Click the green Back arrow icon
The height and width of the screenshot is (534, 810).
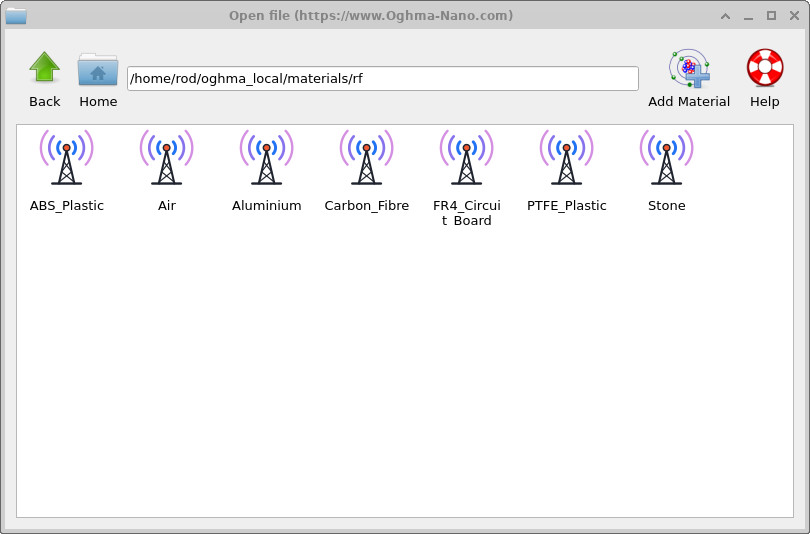click(44, 67)
